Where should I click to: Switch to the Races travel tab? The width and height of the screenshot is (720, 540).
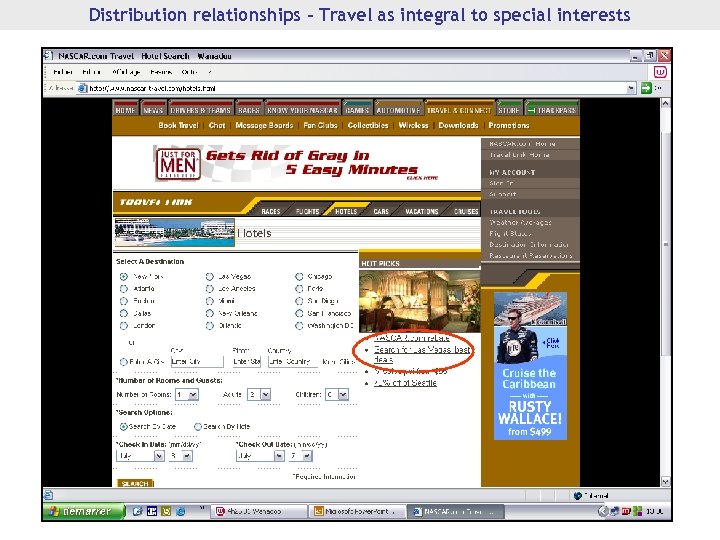coord(271,211)
